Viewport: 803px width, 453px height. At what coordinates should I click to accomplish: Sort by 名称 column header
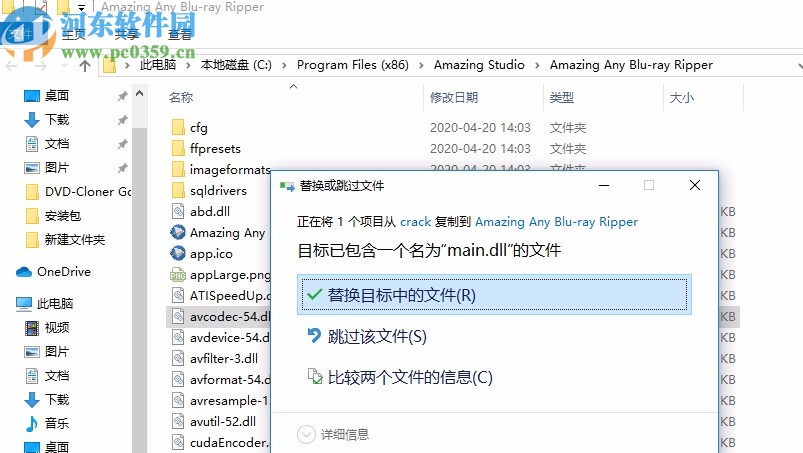click(x=181, y=97)
